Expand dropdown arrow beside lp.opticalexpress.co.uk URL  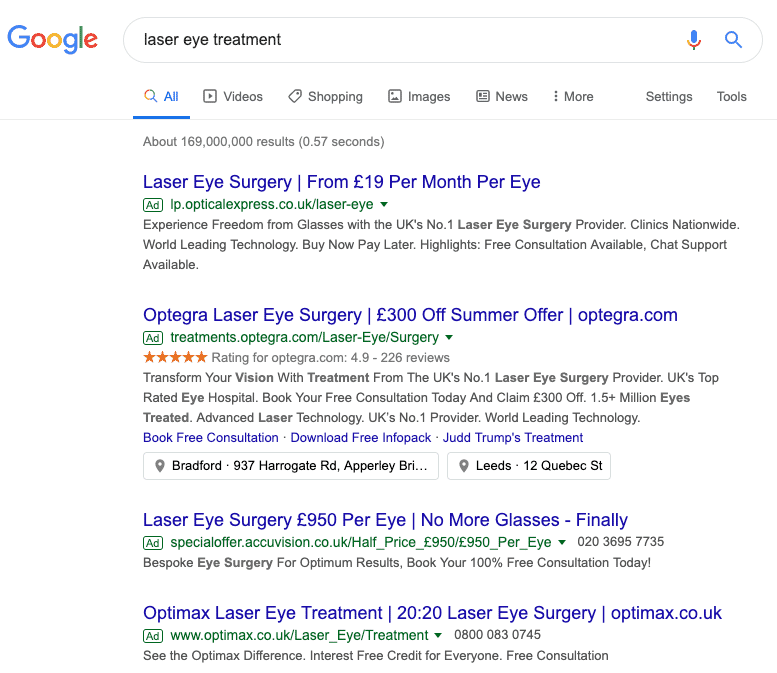tap(384, 205)
